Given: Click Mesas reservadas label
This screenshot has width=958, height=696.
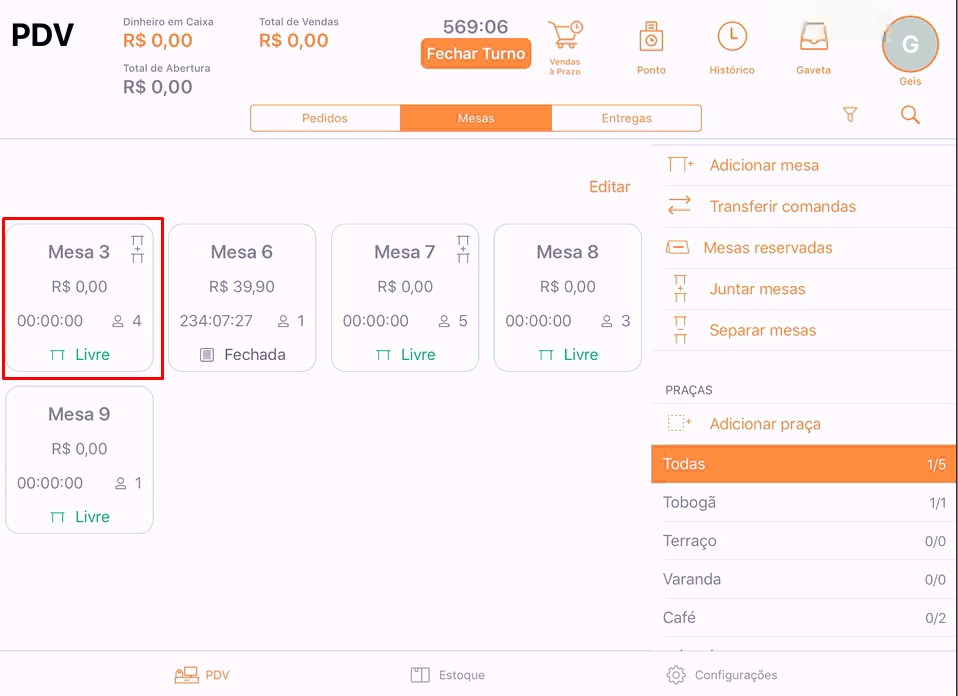Looking at the screenshot, I should pos(767,247).
